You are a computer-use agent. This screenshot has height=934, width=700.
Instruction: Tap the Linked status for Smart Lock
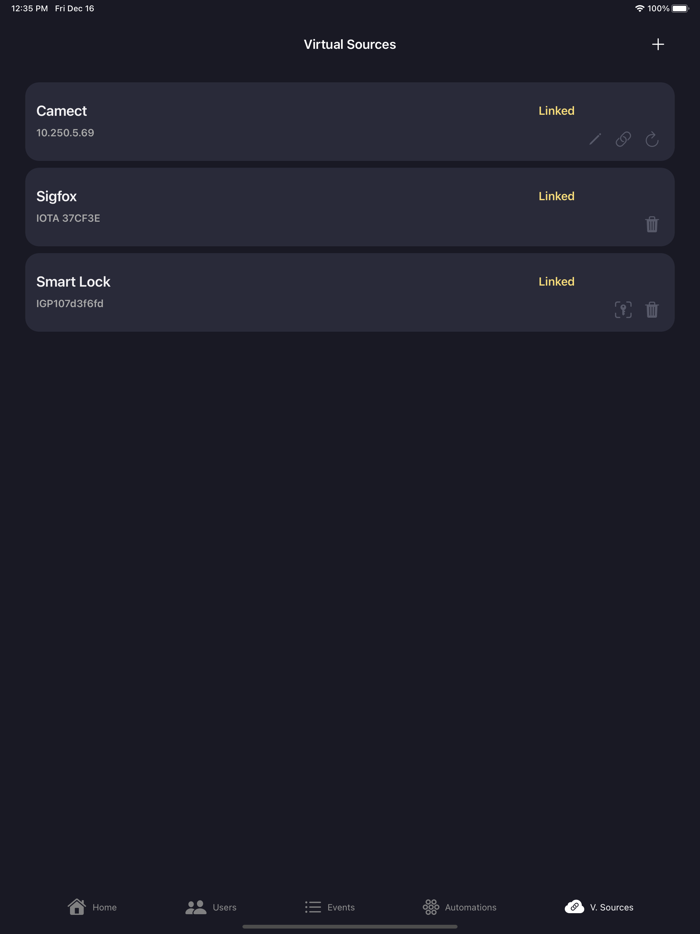(x=556, y=282)
